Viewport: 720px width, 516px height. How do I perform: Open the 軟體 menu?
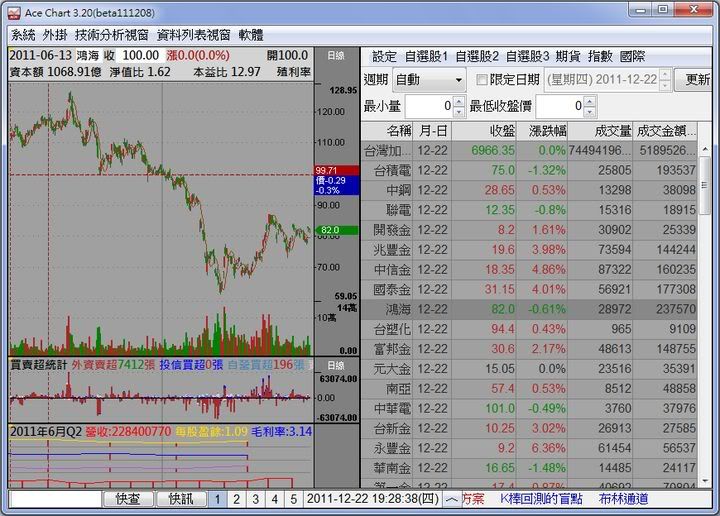(x=251, y=35)
